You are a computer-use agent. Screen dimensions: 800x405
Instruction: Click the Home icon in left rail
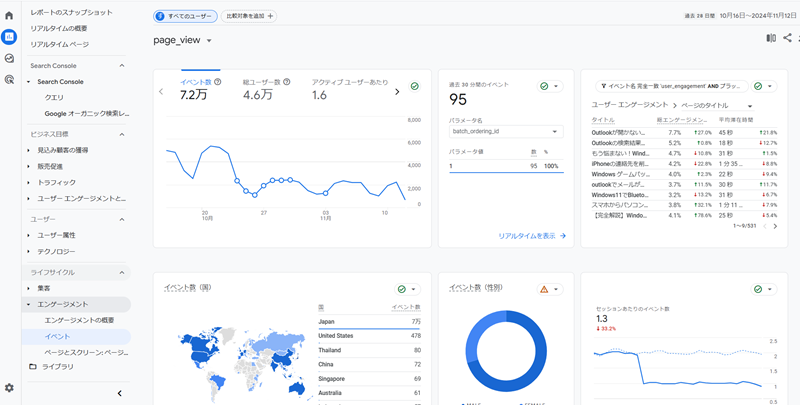[9, 15]
